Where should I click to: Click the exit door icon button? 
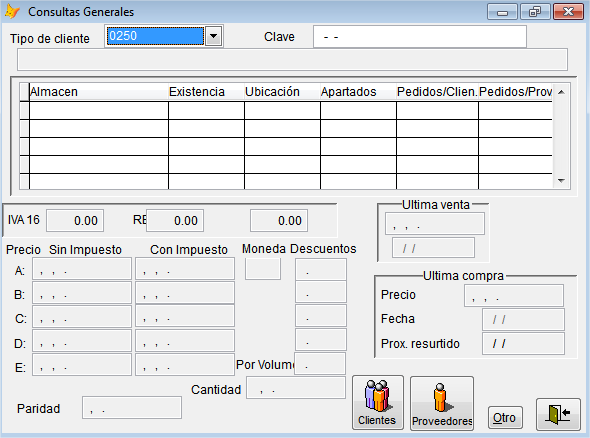558,414
